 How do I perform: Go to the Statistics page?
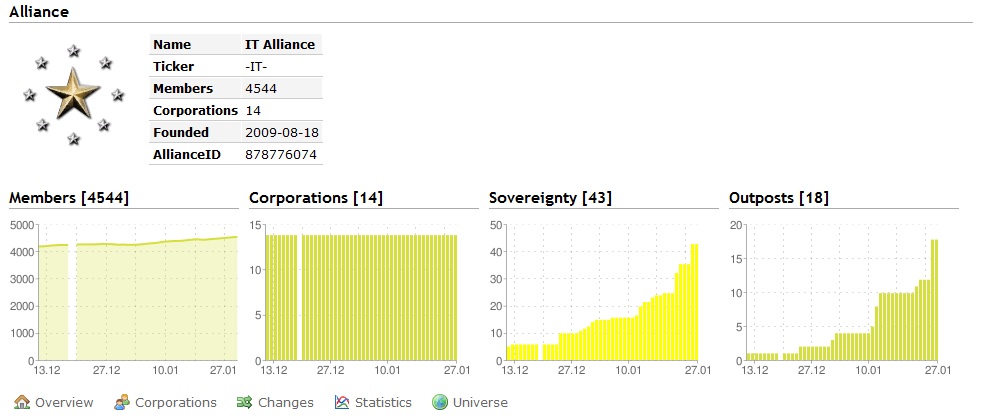(383, 403)
